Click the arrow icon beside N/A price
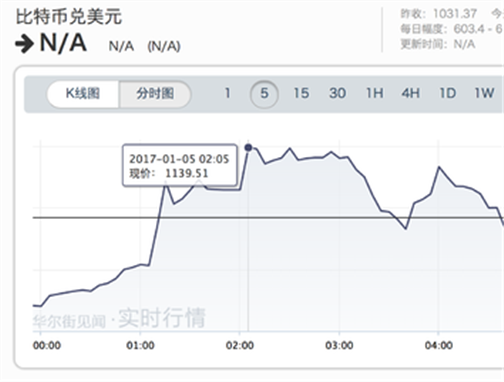Screen dimensions: 504x382 pos(24,44)
